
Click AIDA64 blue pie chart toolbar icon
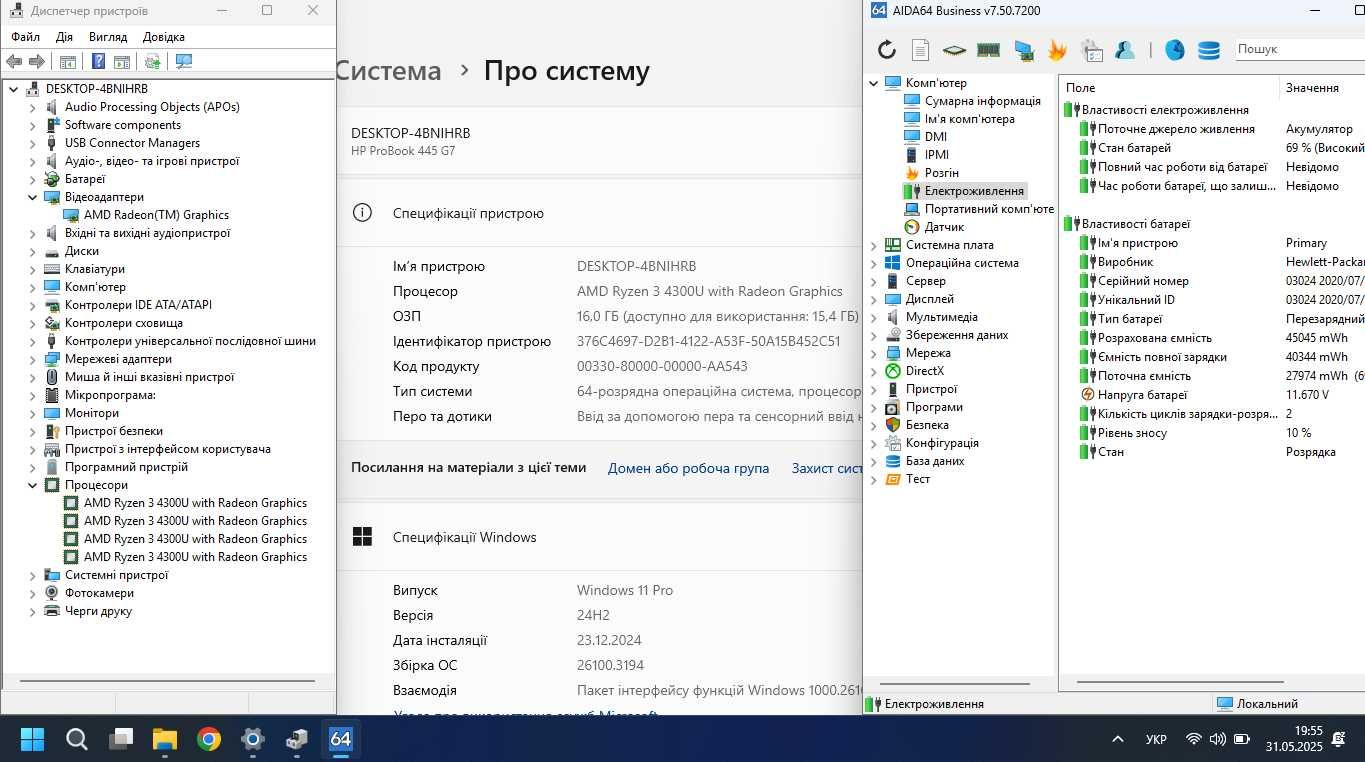pos(1175,49)
